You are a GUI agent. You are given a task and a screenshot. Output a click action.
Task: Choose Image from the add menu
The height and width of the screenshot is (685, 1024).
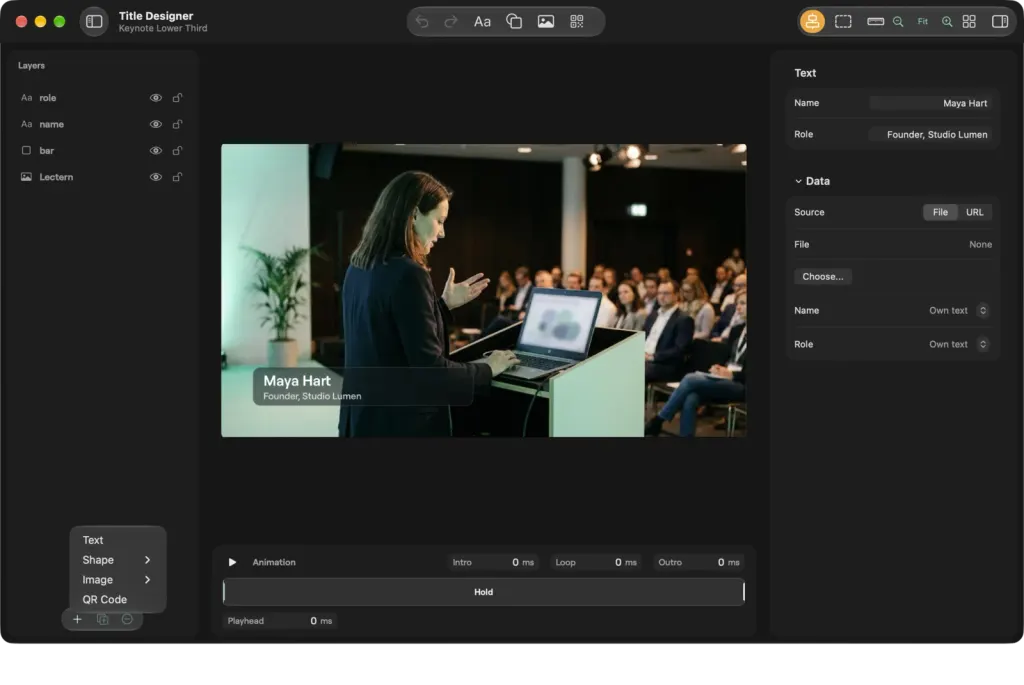[118, 579]
